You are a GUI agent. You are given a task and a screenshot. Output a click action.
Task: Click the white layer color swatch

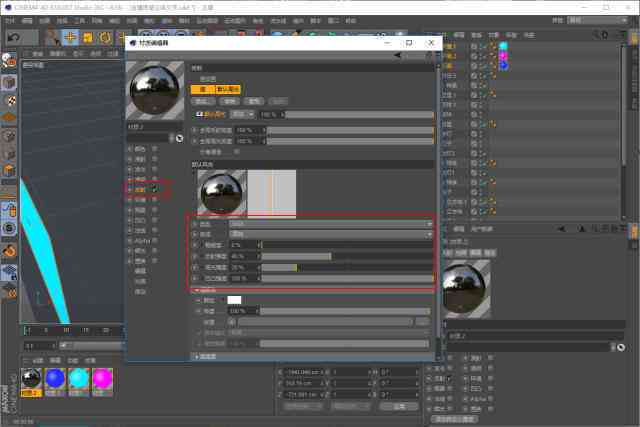pos(234,300)
